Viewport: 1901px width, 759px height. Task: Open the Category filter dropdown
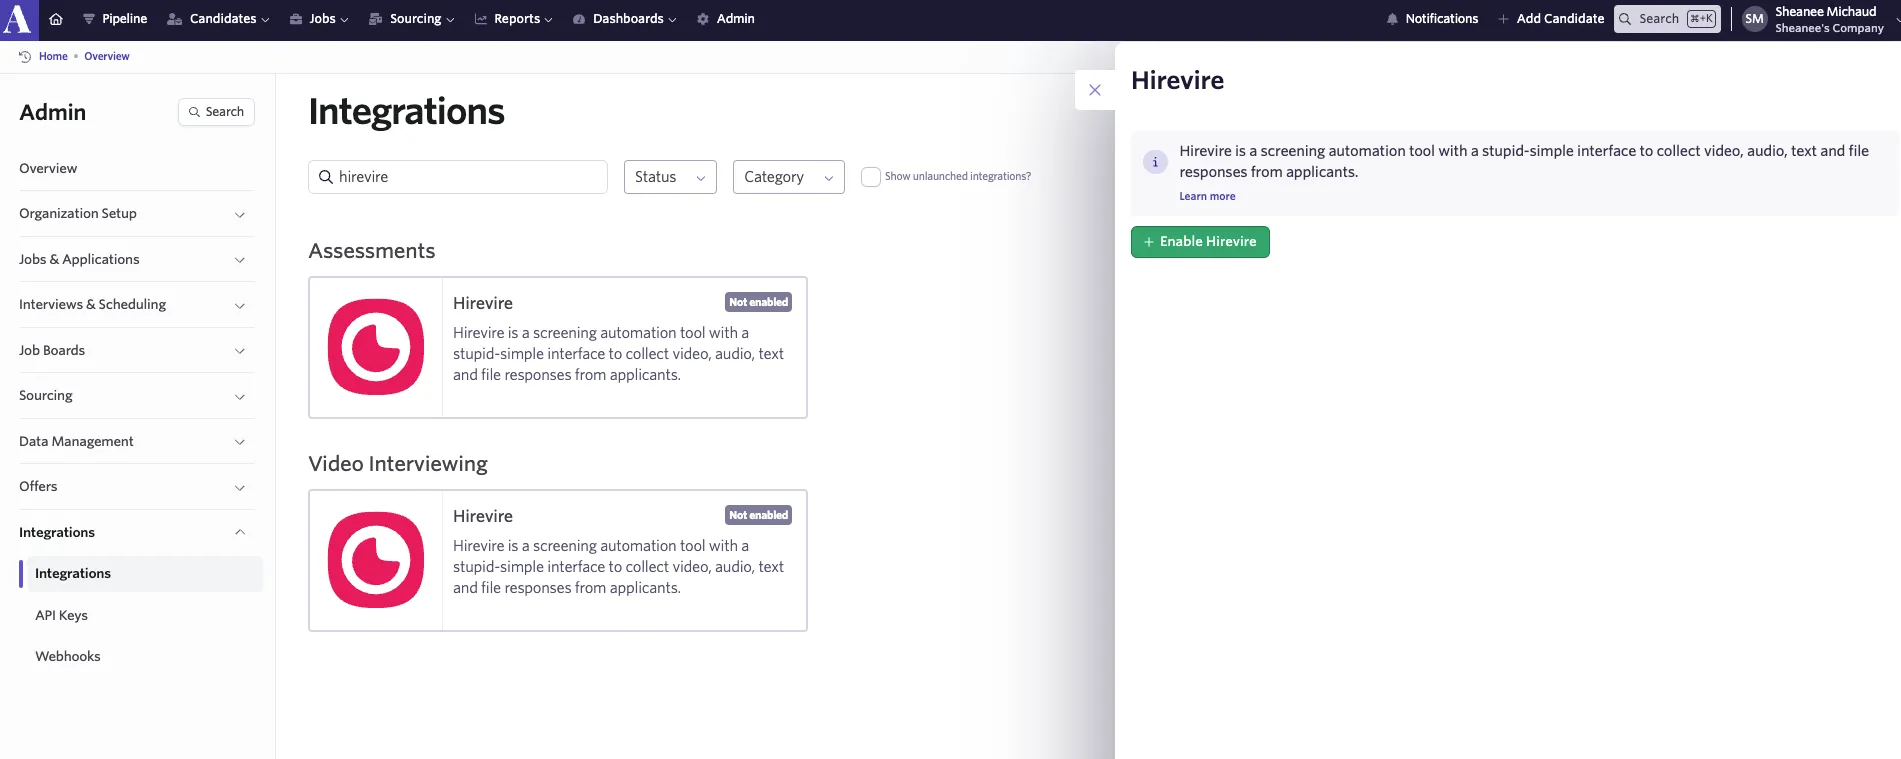tap(789, 177)
